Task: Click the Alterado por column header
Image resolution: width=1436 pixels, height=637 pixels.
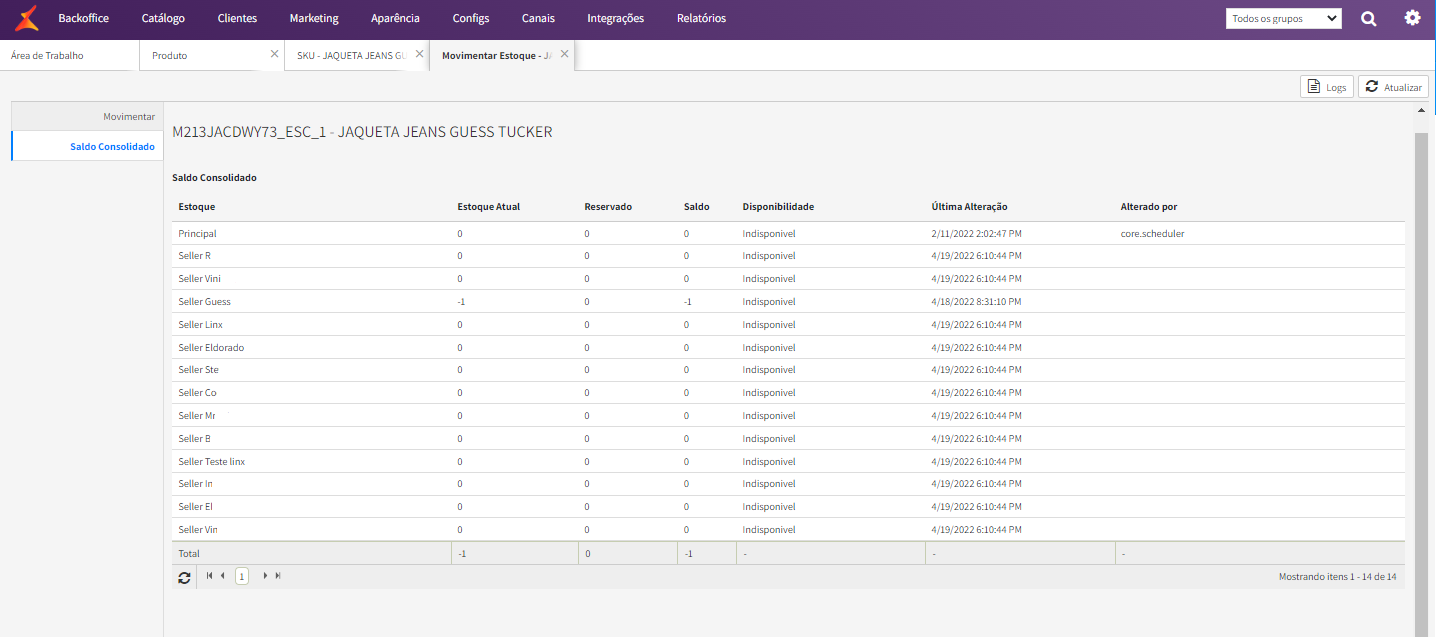Action: coord(1149,207)
